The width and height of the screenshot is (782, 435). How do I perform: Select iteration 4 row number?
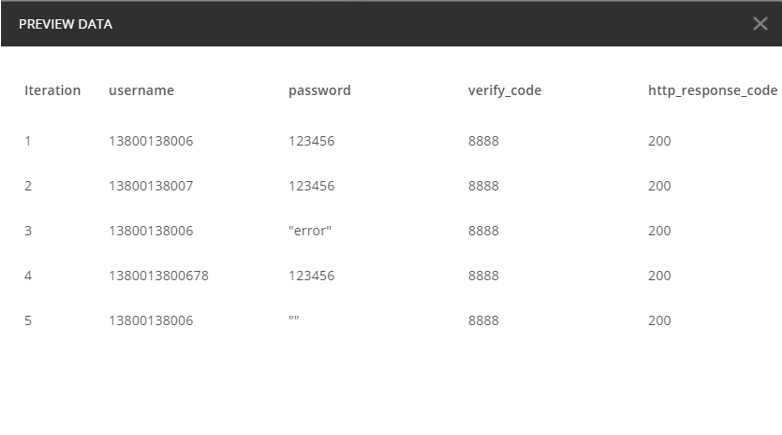click(x=29, y=276)
